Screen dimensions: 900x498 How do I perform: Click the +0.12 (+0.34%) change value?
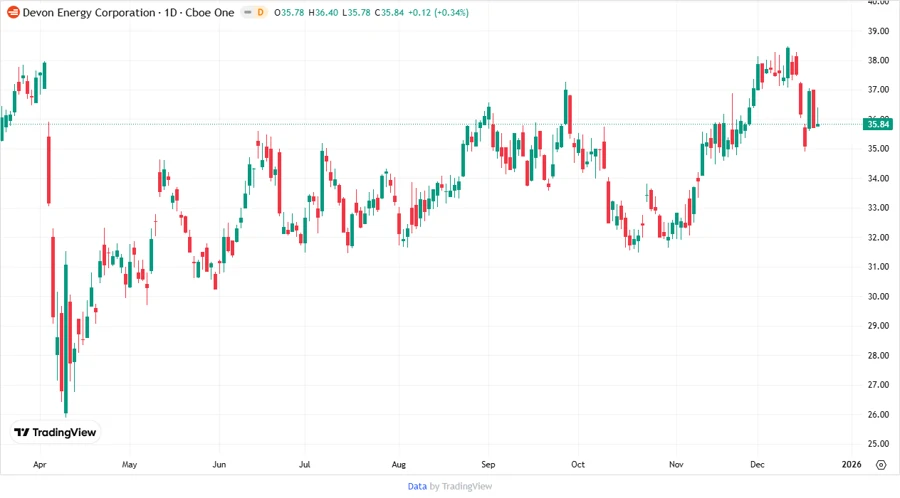click(x=439, y=12)
